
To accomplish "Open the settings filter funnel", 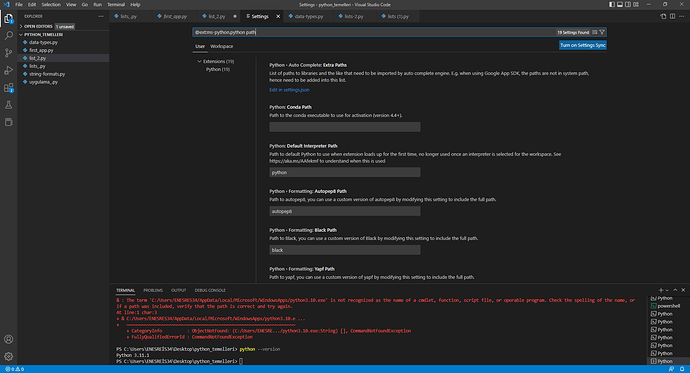I will click(x=602, y=32).
